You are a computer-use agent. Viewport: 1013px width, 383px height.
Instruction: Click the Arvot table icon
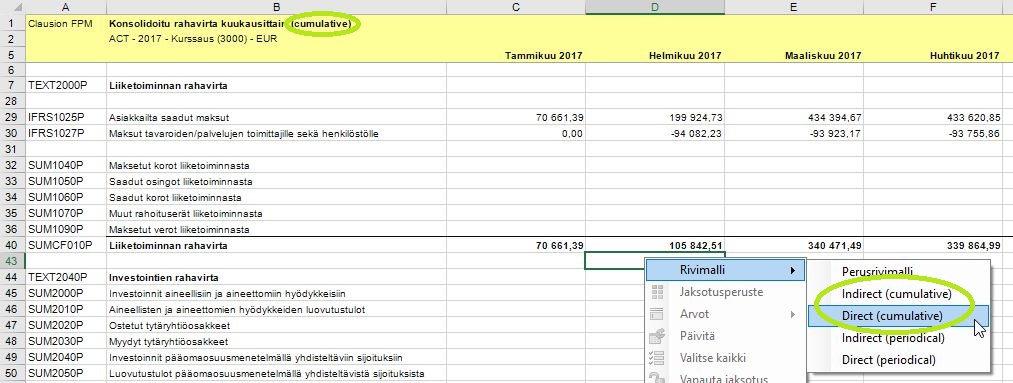pyautogui.click(x=657, y=315)
